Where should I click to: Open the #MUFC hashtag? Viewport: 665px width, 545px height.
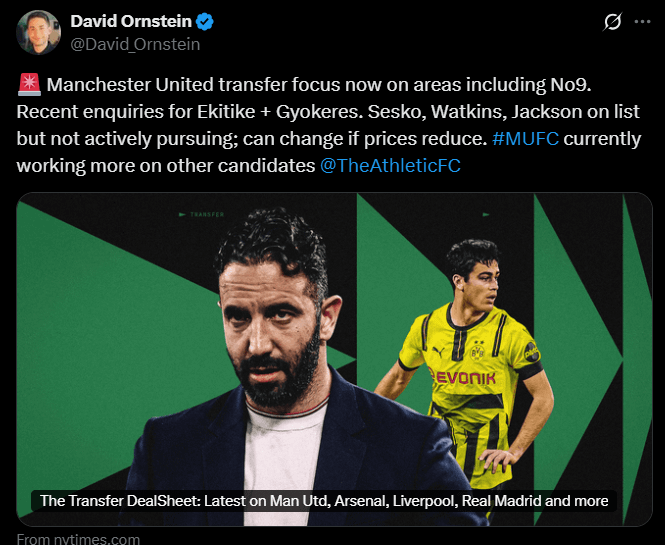[x=525, y=139]
